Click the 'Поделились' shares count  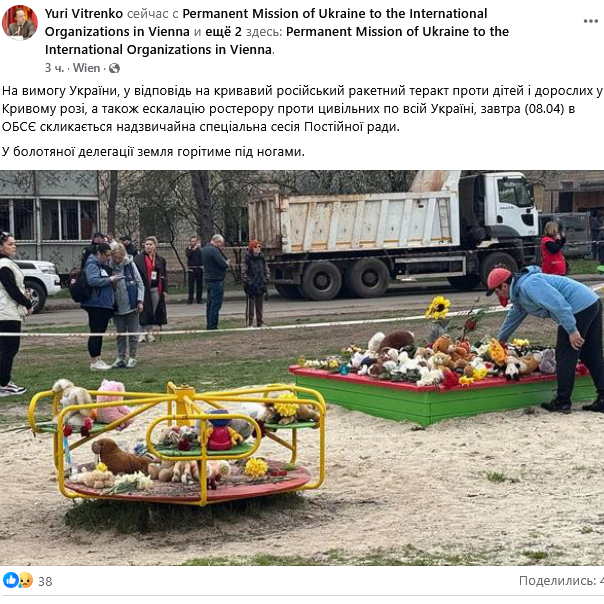[561, 580]
